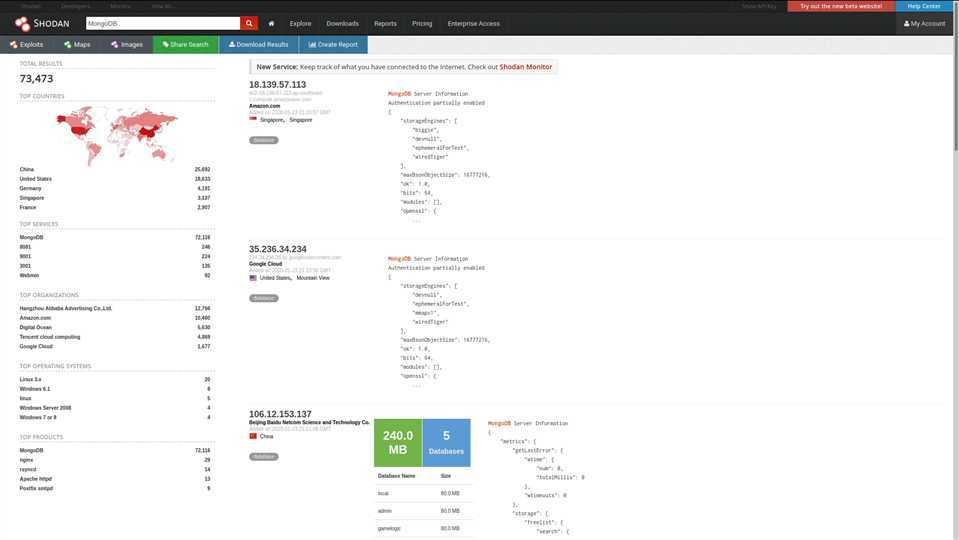The height and width of the screenshot is (540, 959).
Task: Click the tag badge under 35.236.34.234
Action: pyautogui.click(x=264, y=298)
